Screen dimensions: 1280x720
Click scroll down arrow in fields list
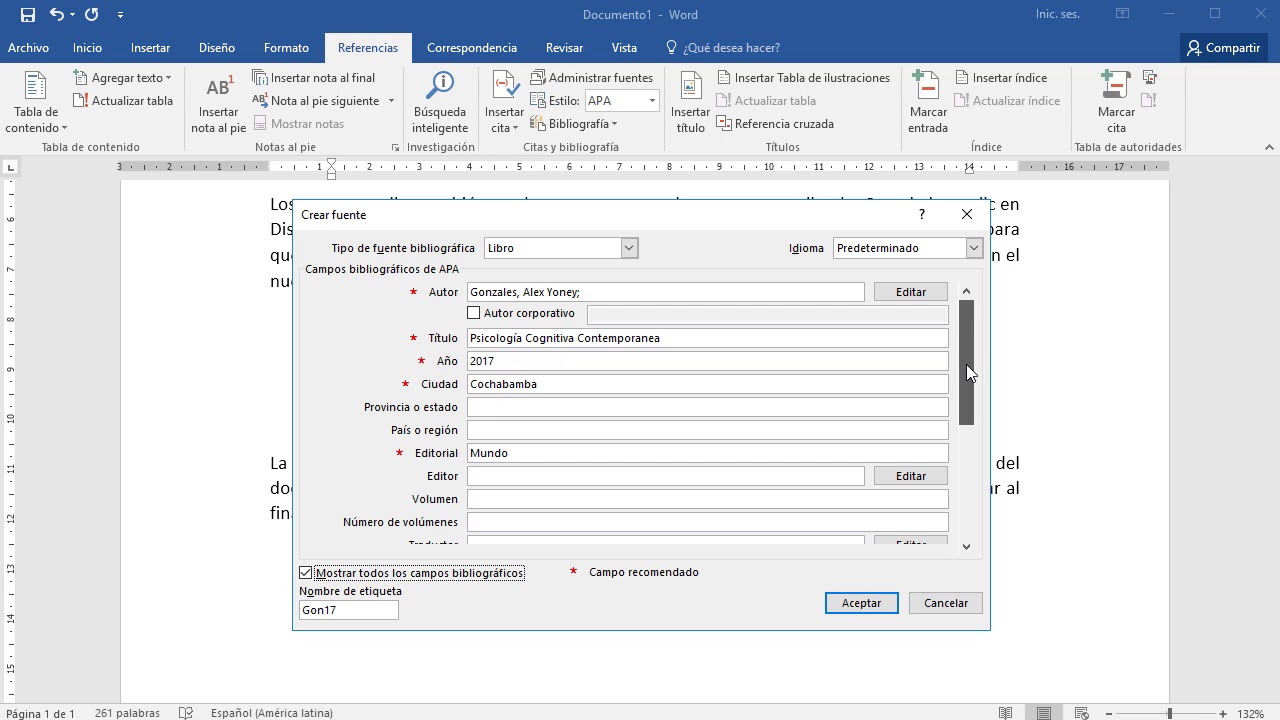[x=966, y=546]
